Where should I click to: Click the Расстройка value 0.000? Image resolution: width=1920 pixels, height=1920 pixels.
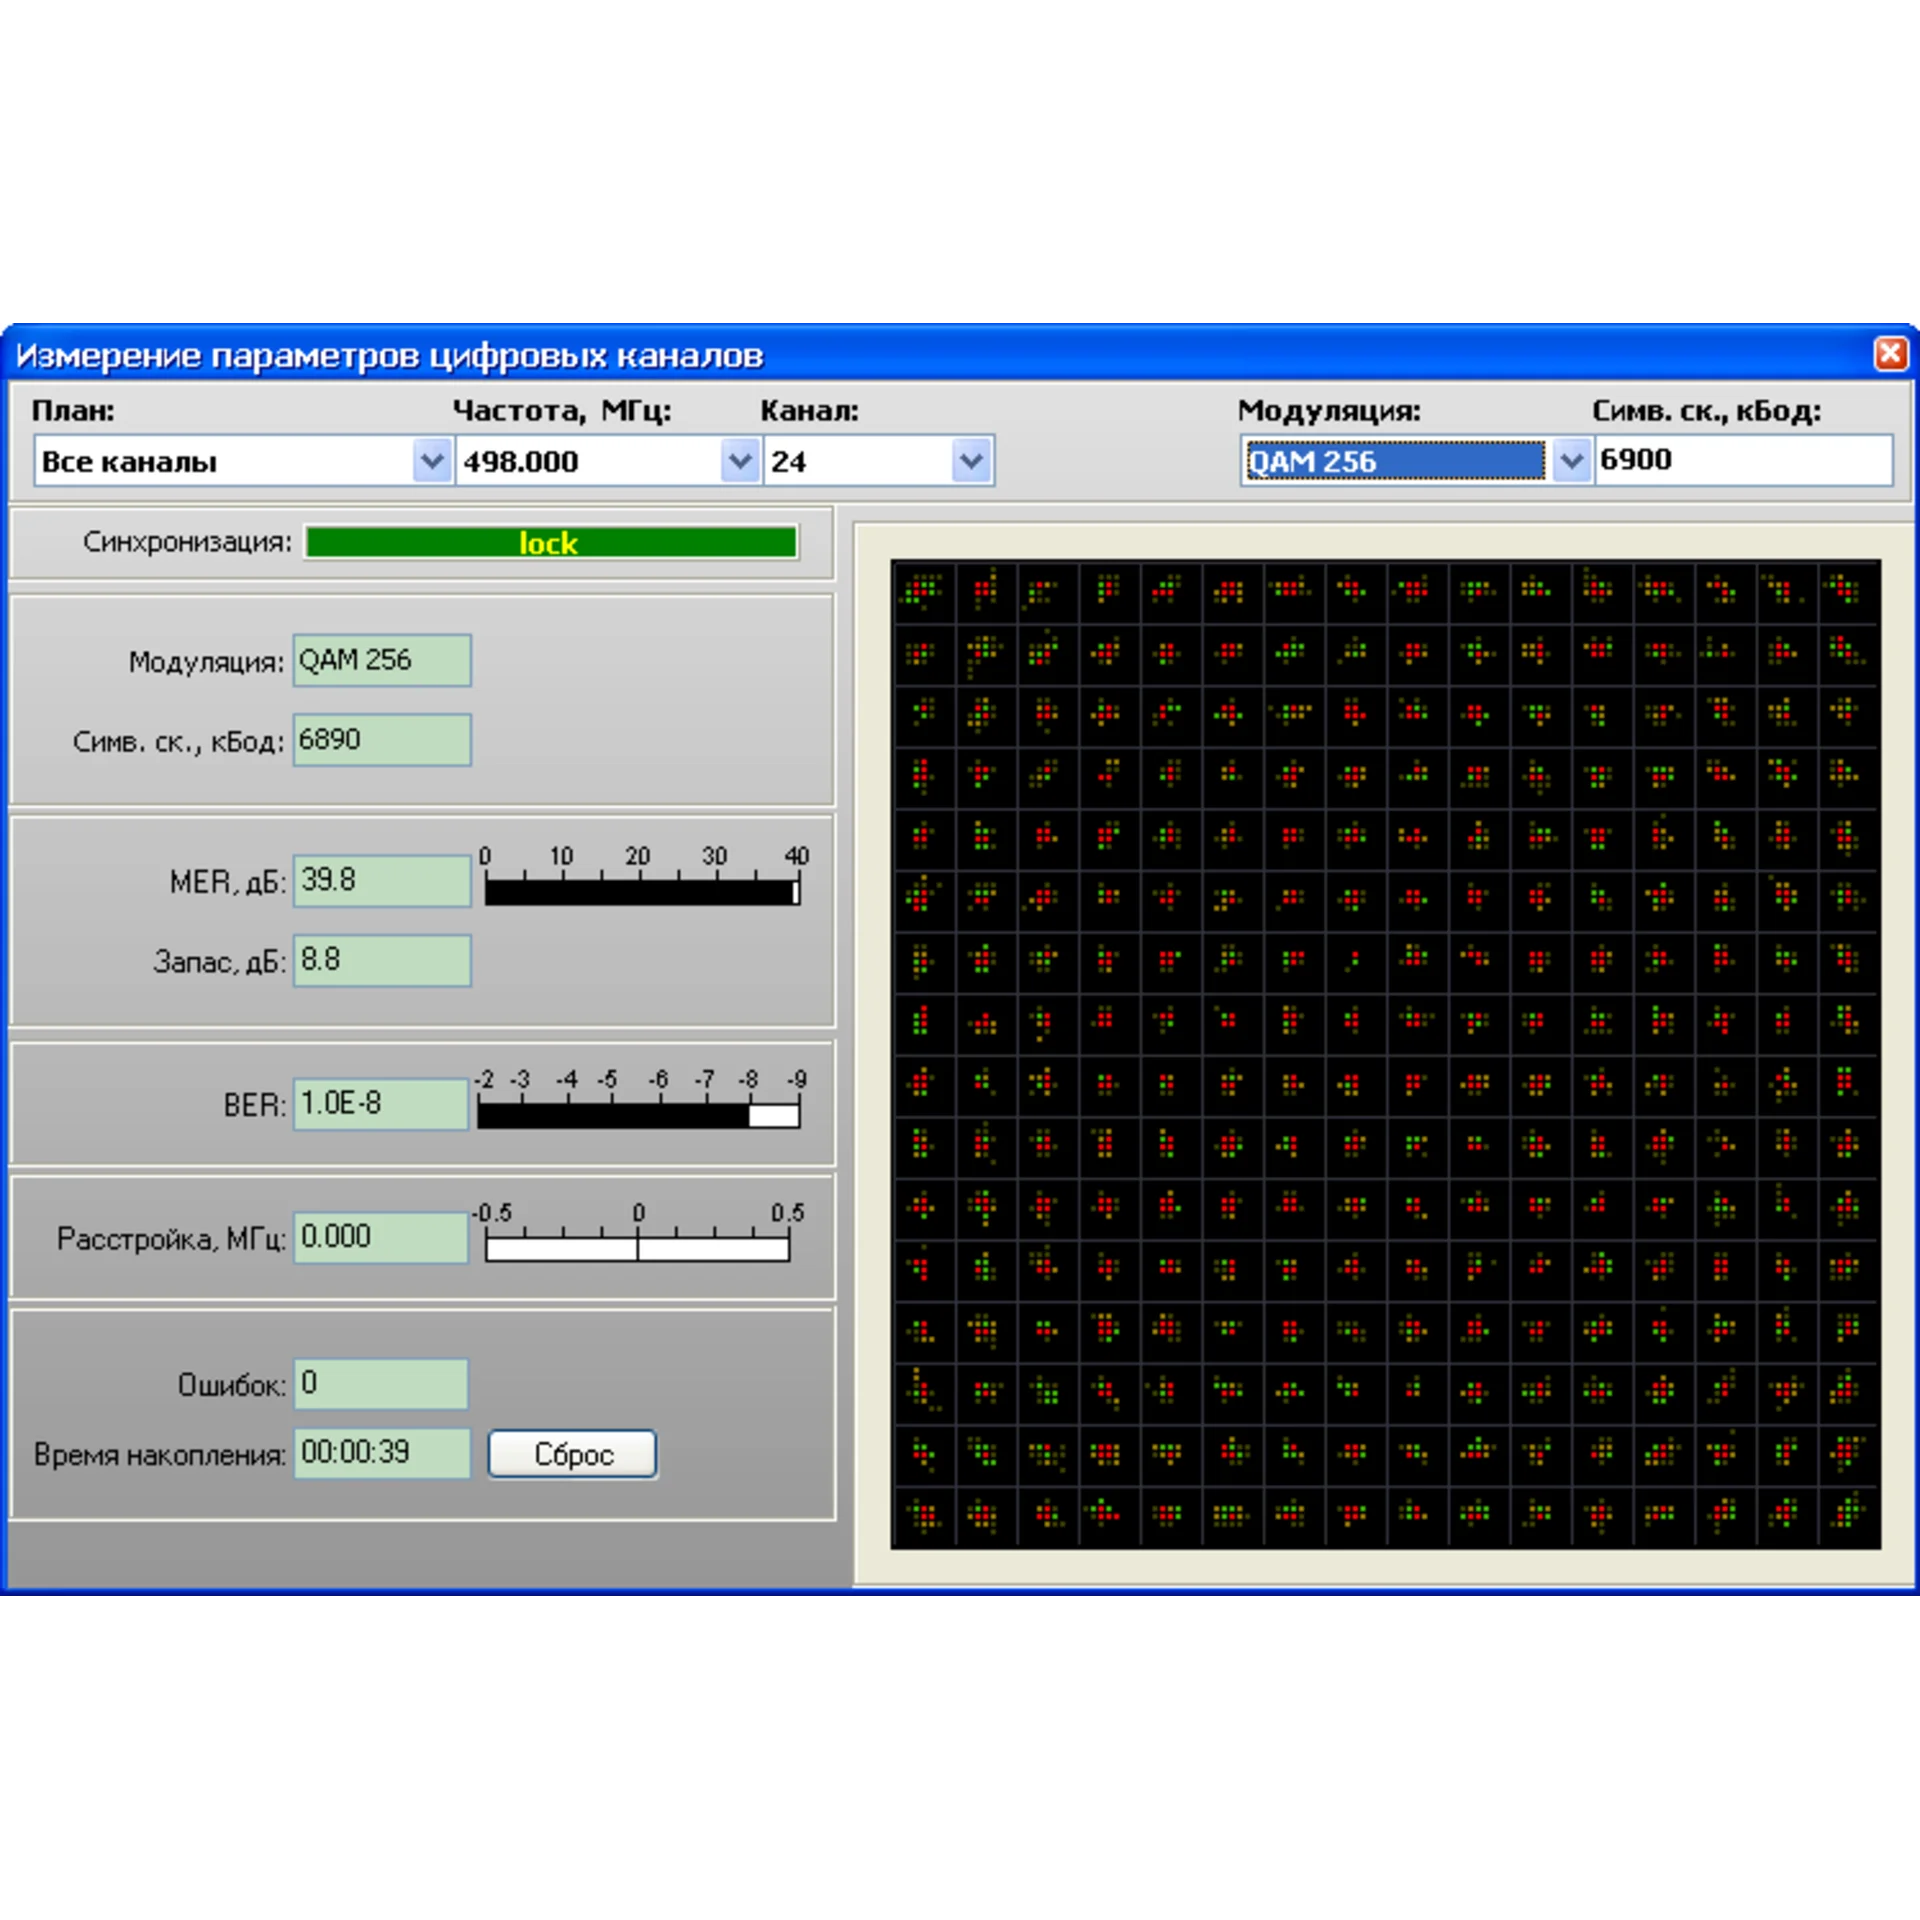pyautogui.click(x=381, y=1237)
